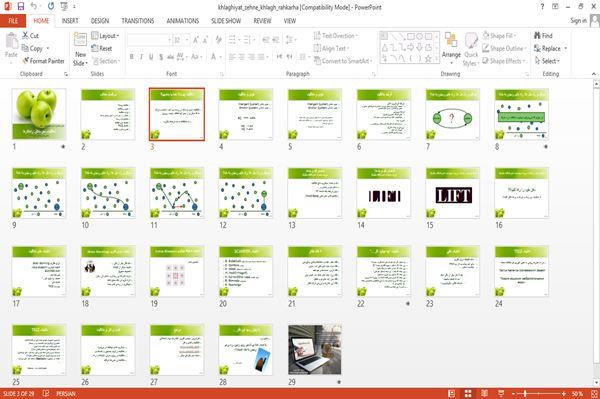Expand the Text Direction menu
The image size is (600, 399).
coord(336,36)
